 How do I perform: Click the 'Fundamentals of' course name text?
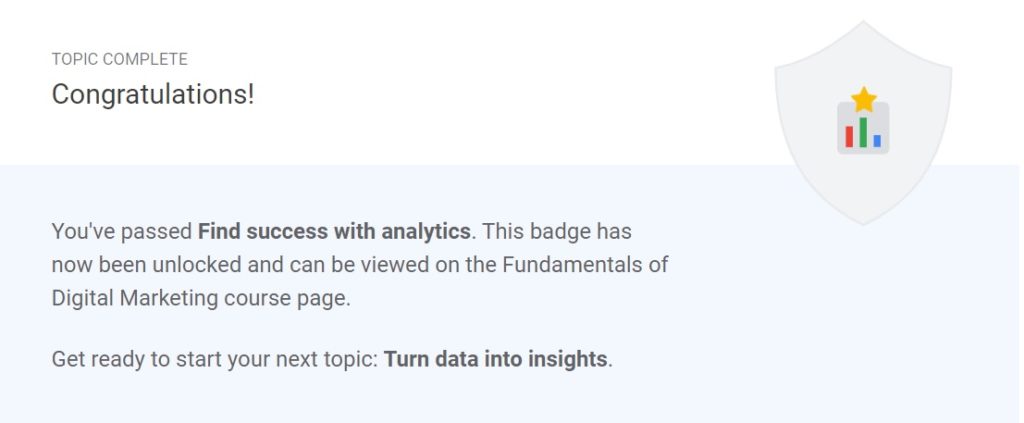pos(585,264)
